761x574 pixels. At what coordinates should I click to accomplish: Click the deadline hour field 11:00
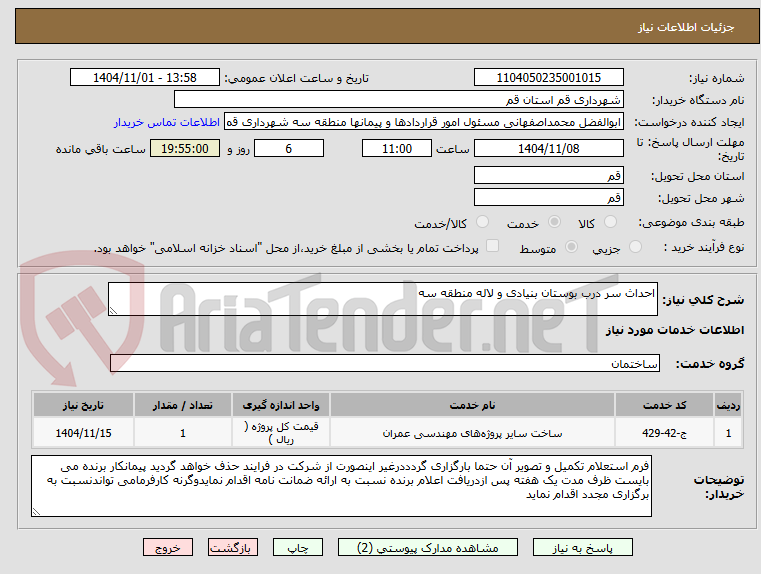tap(397, 148)
